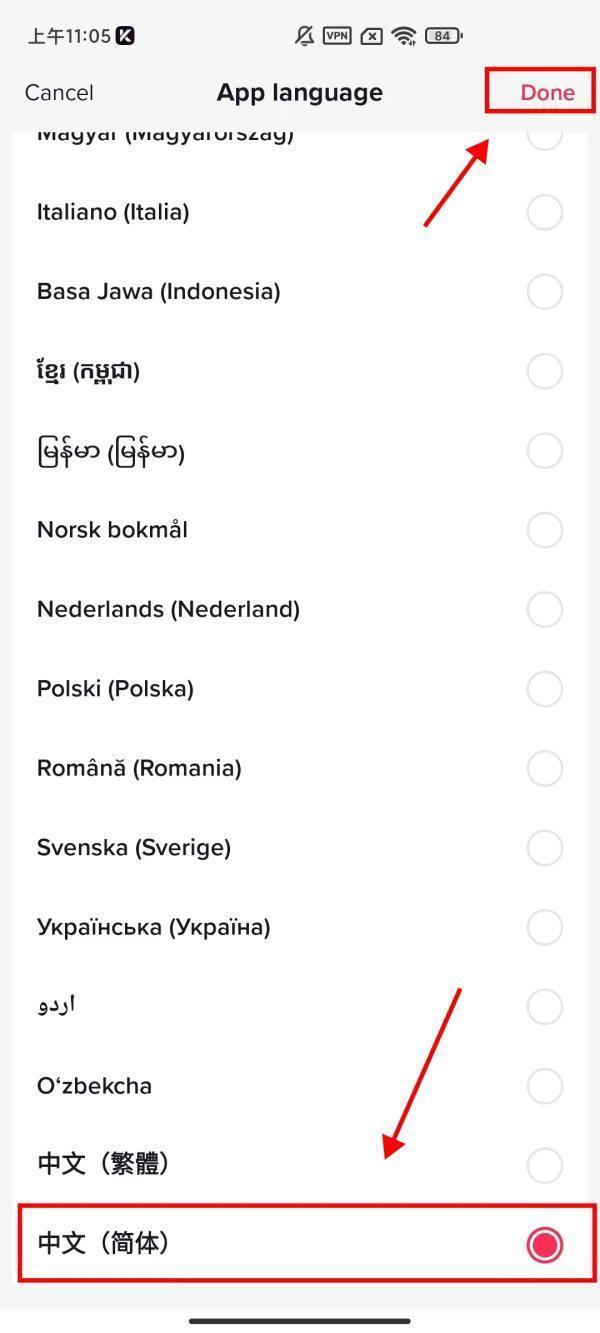Image resolution: width=600 pixels, height=1333 pixels.
Task: Tap the SIM card error icon
Action: (369, 35)
